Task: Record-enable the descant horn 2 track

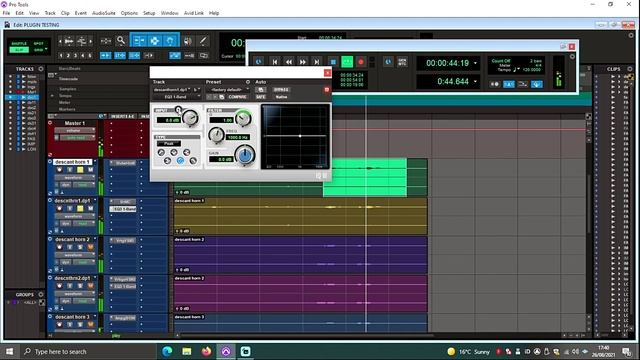Action: (59, 247)
